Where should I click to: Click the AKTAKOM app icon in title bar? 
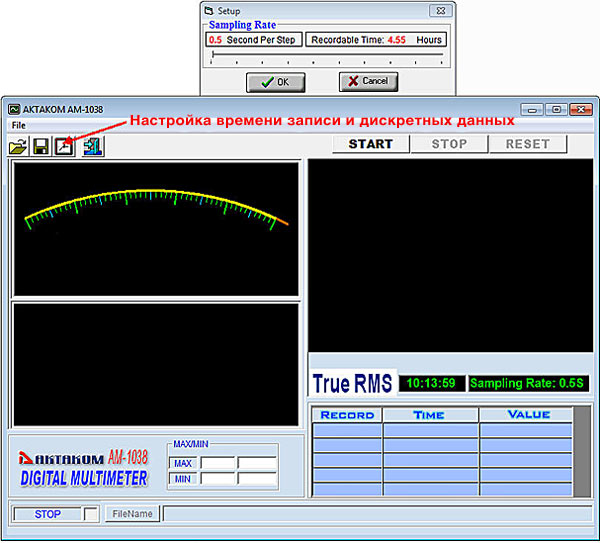[x=14, y=109]
